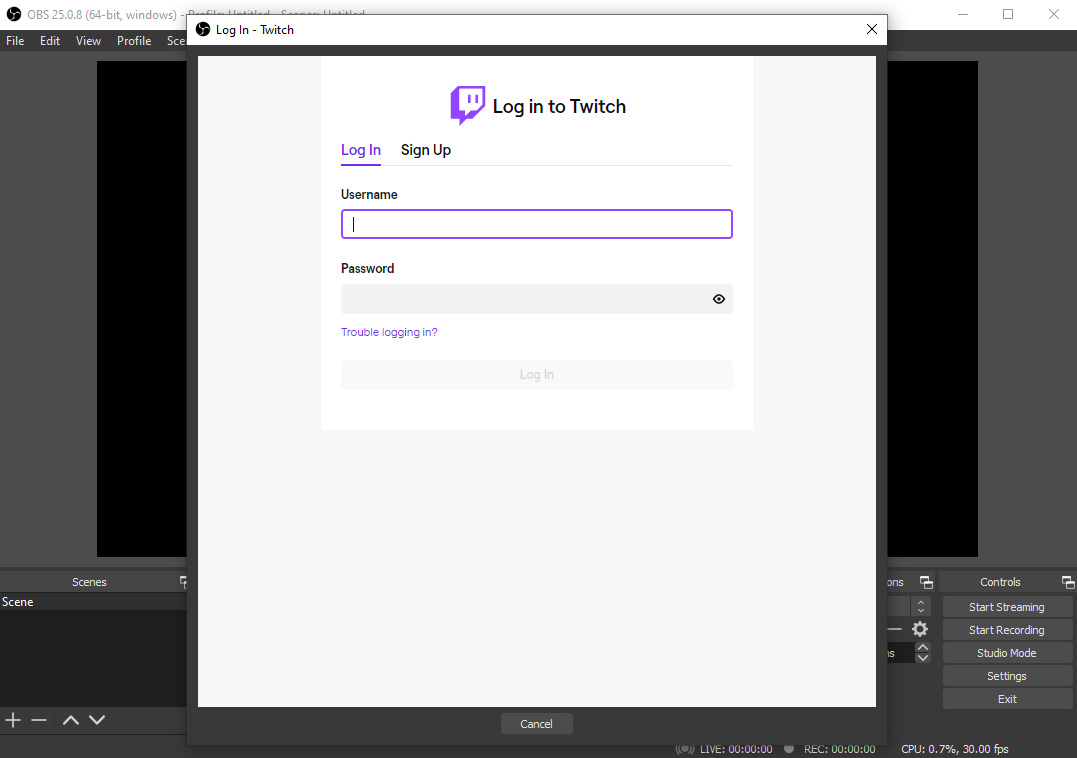The image size is (1077, 758).
Task: Click the Start Recording button
Action: click(1006, 630)
